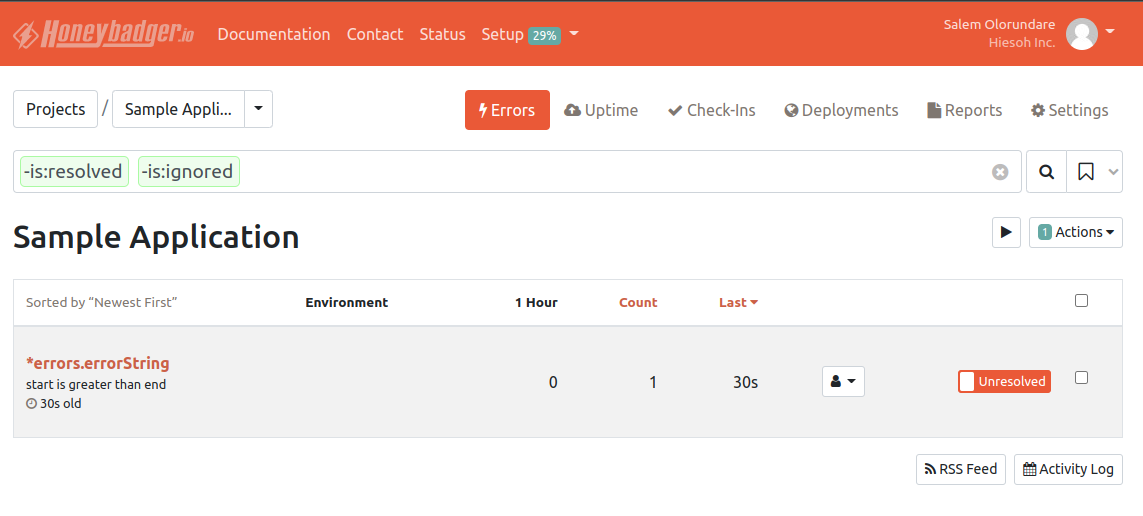This screenshot has height=516, width=1143.
Task: Open the Actions dropdown
Action: click(1076, 232)
